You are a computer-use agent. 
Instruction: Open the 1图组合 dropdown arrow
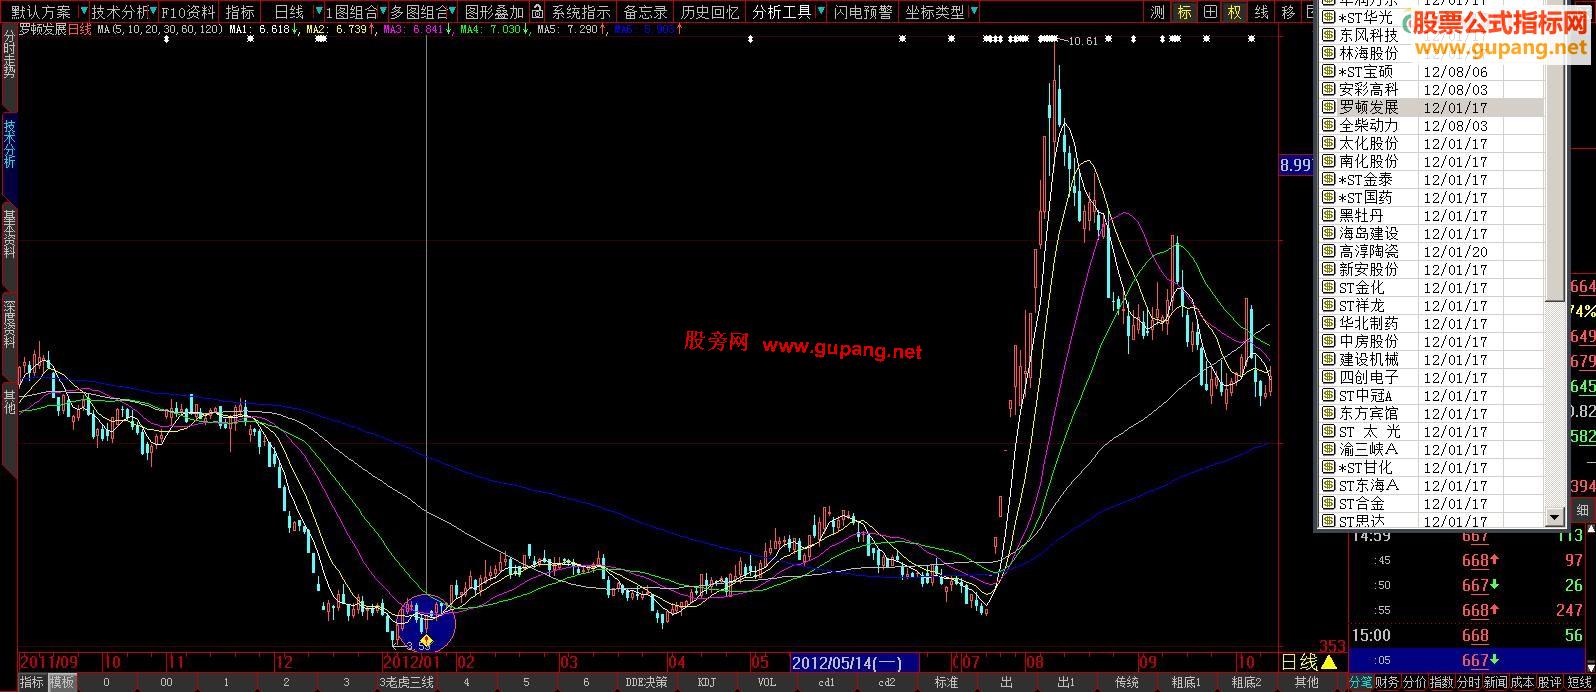(385, 12)
